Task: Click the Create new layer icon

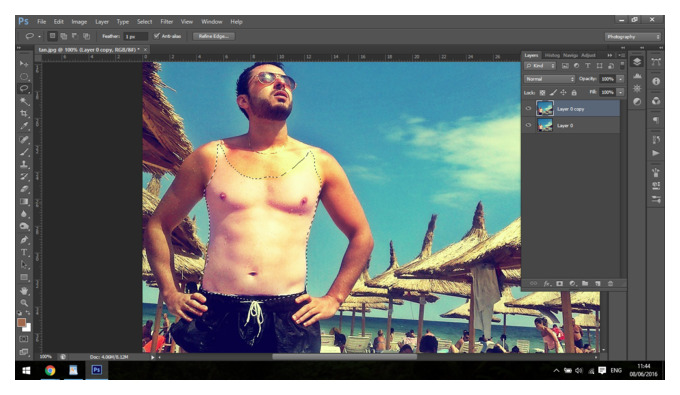Action: [598, 284]
